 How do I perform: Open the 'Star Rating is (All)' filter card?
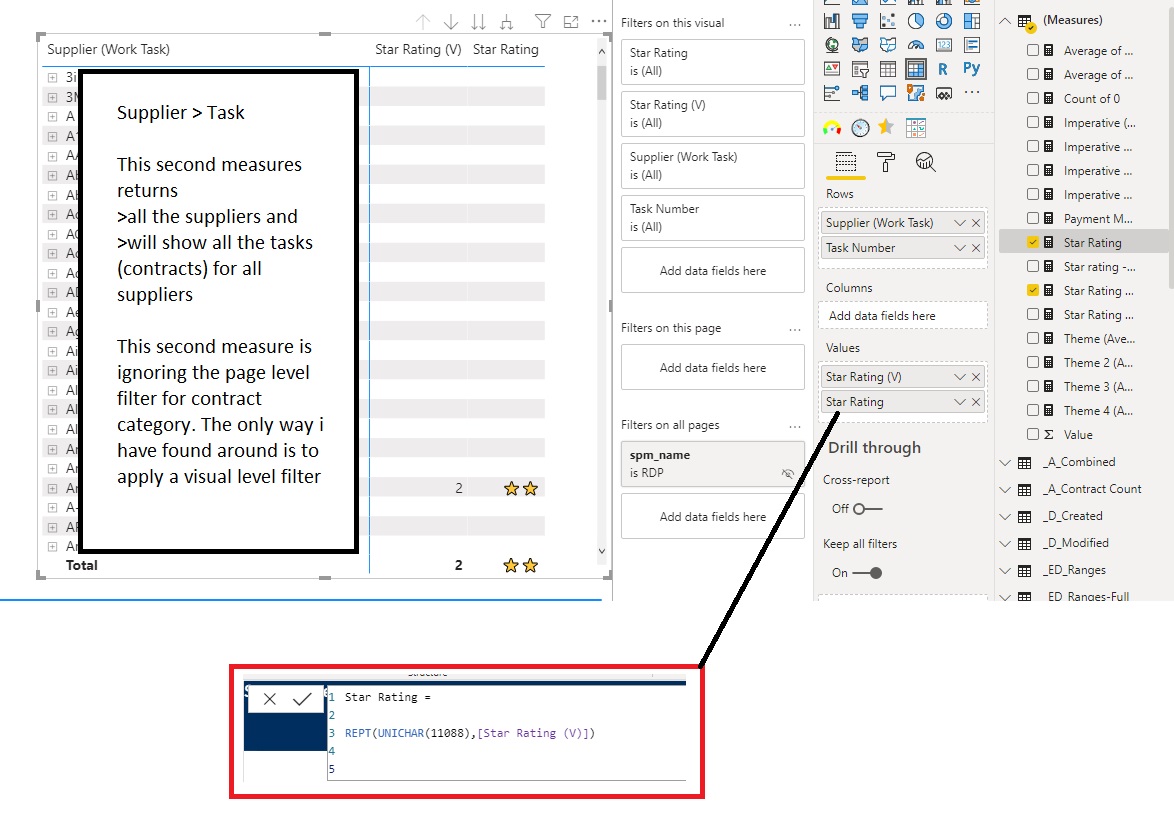713,62
